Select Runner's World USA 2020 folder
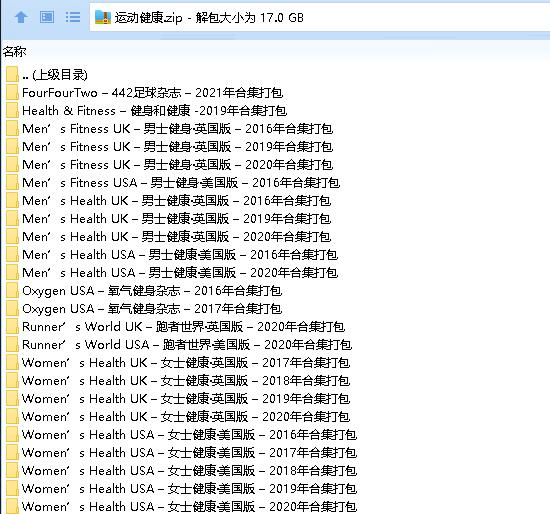This screenshot has width=550, height=514. tap(187, 345)
